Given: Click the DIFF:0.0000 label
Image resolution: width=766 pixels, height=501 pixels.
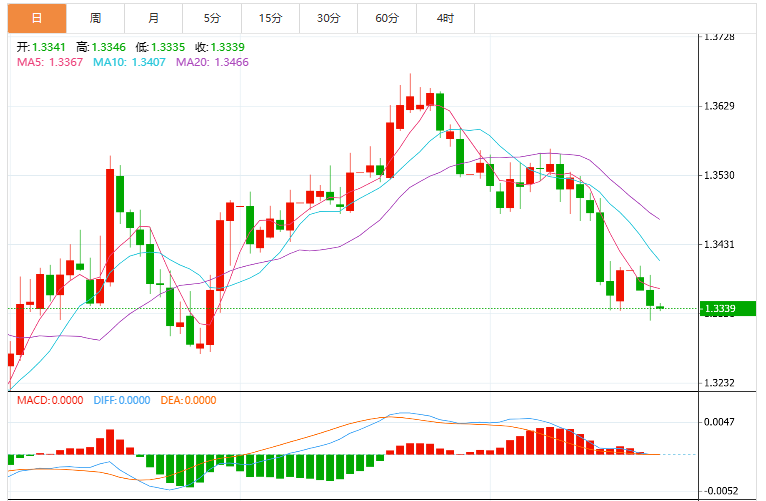Looking at the screenshot, I should coord(122,400).
